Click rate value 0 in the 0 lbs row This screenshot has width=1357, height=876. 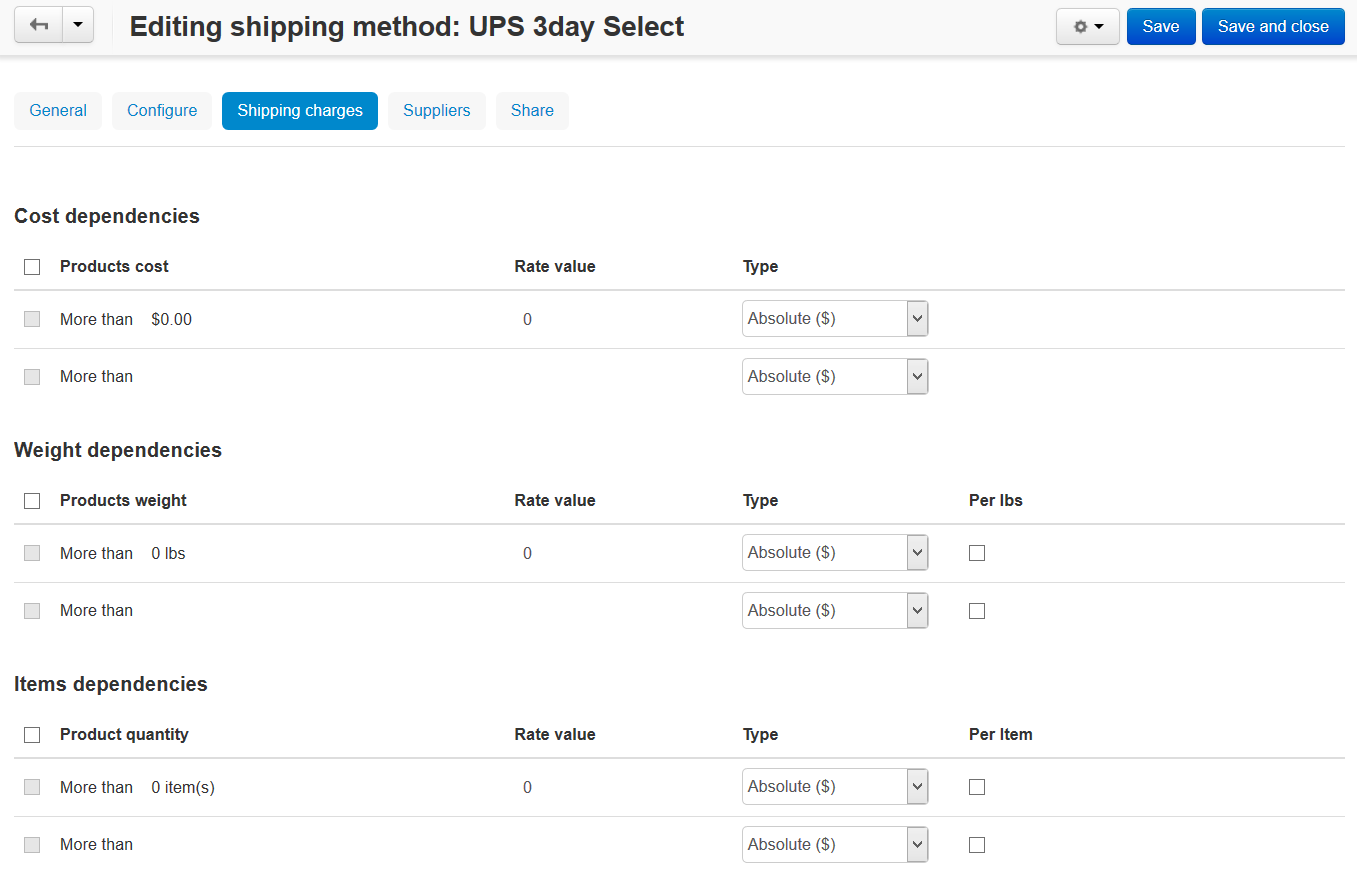(x=527, y=554)
